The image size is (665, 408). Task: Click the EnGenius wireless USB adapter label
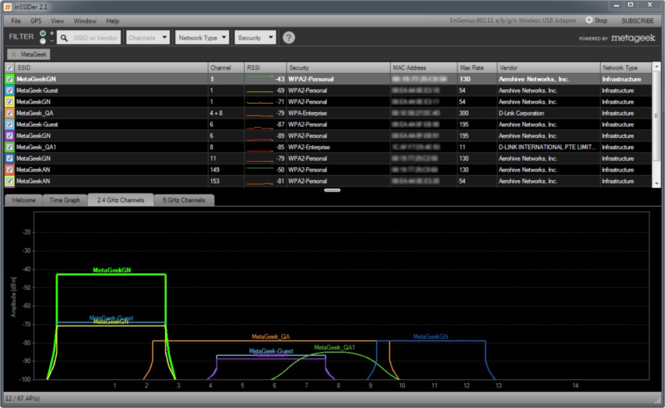(x=513, y=21)
